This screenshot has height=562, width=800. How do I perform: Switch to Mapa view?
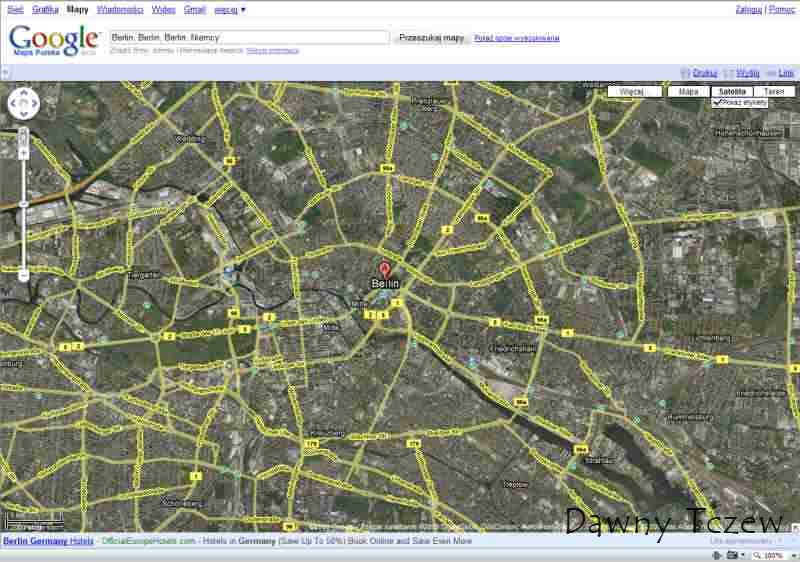pyautogui.click(x=688, y=91)
